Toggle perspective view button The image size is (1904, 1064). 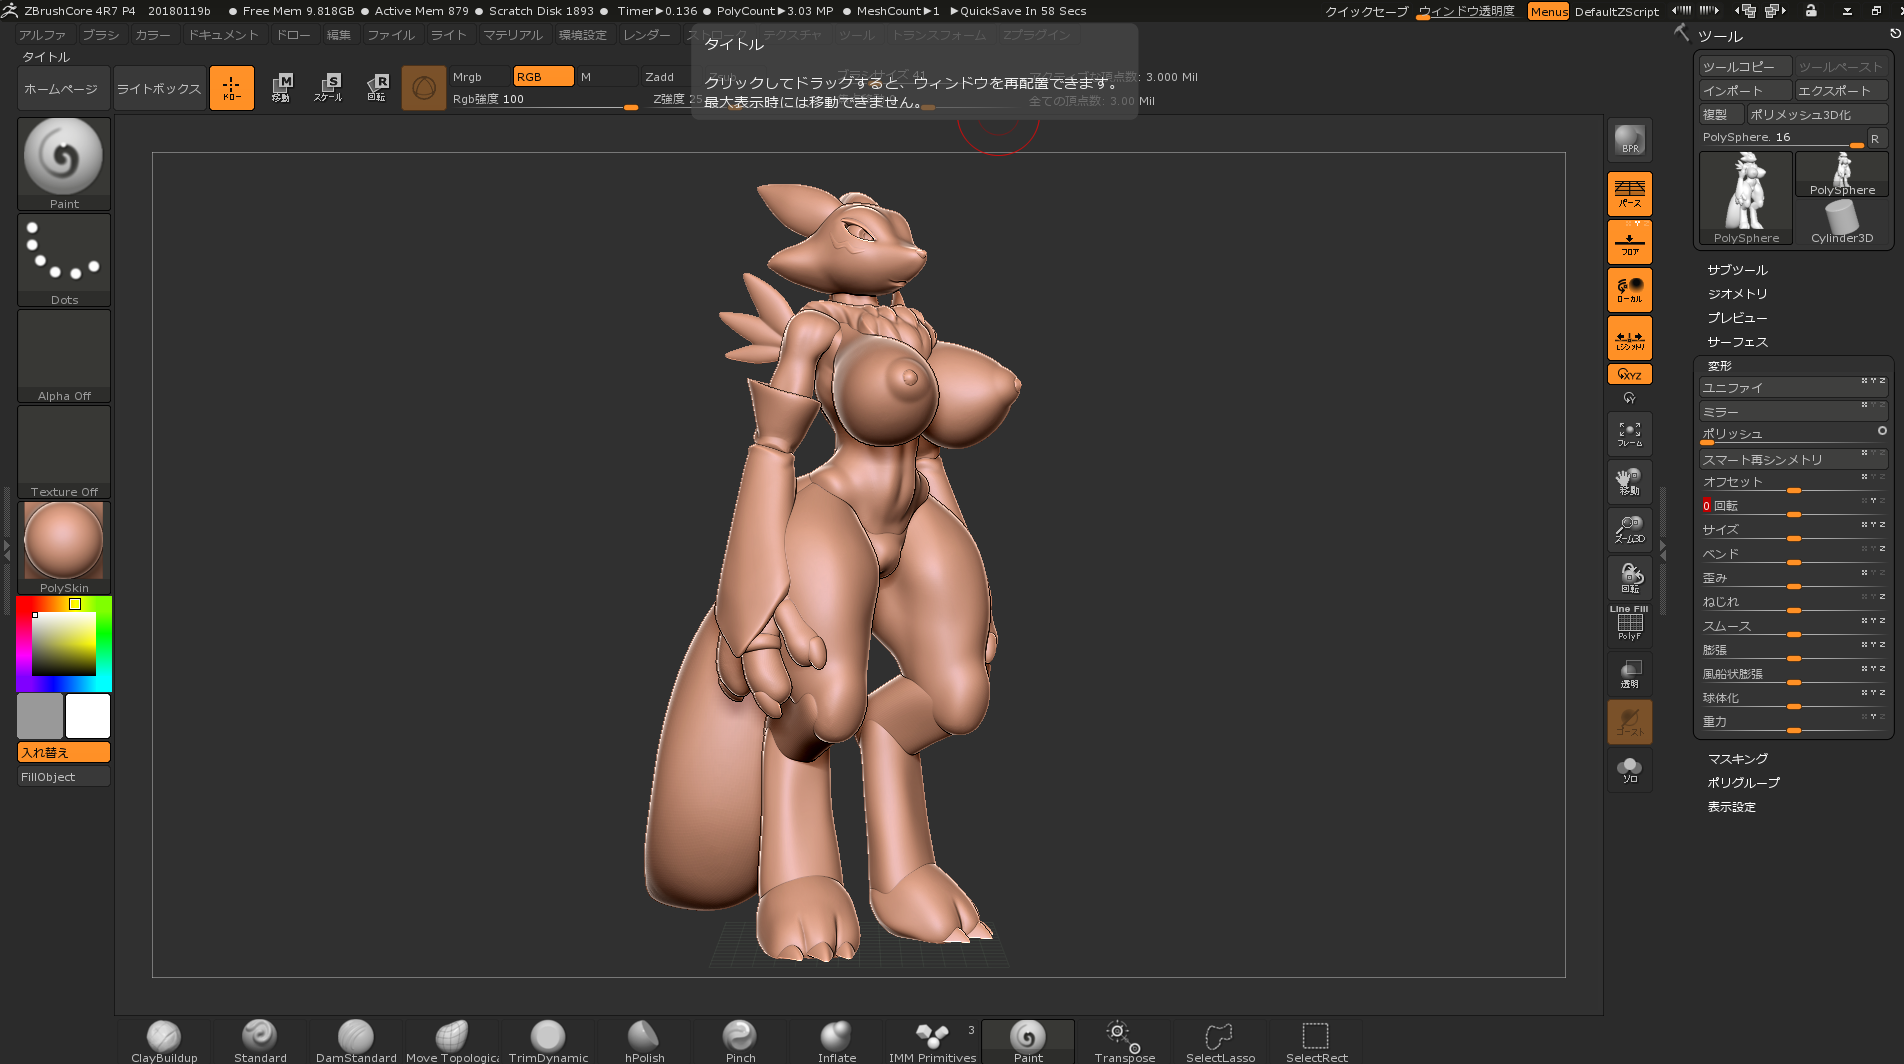pyautogui.click(x=1629, y=193)
